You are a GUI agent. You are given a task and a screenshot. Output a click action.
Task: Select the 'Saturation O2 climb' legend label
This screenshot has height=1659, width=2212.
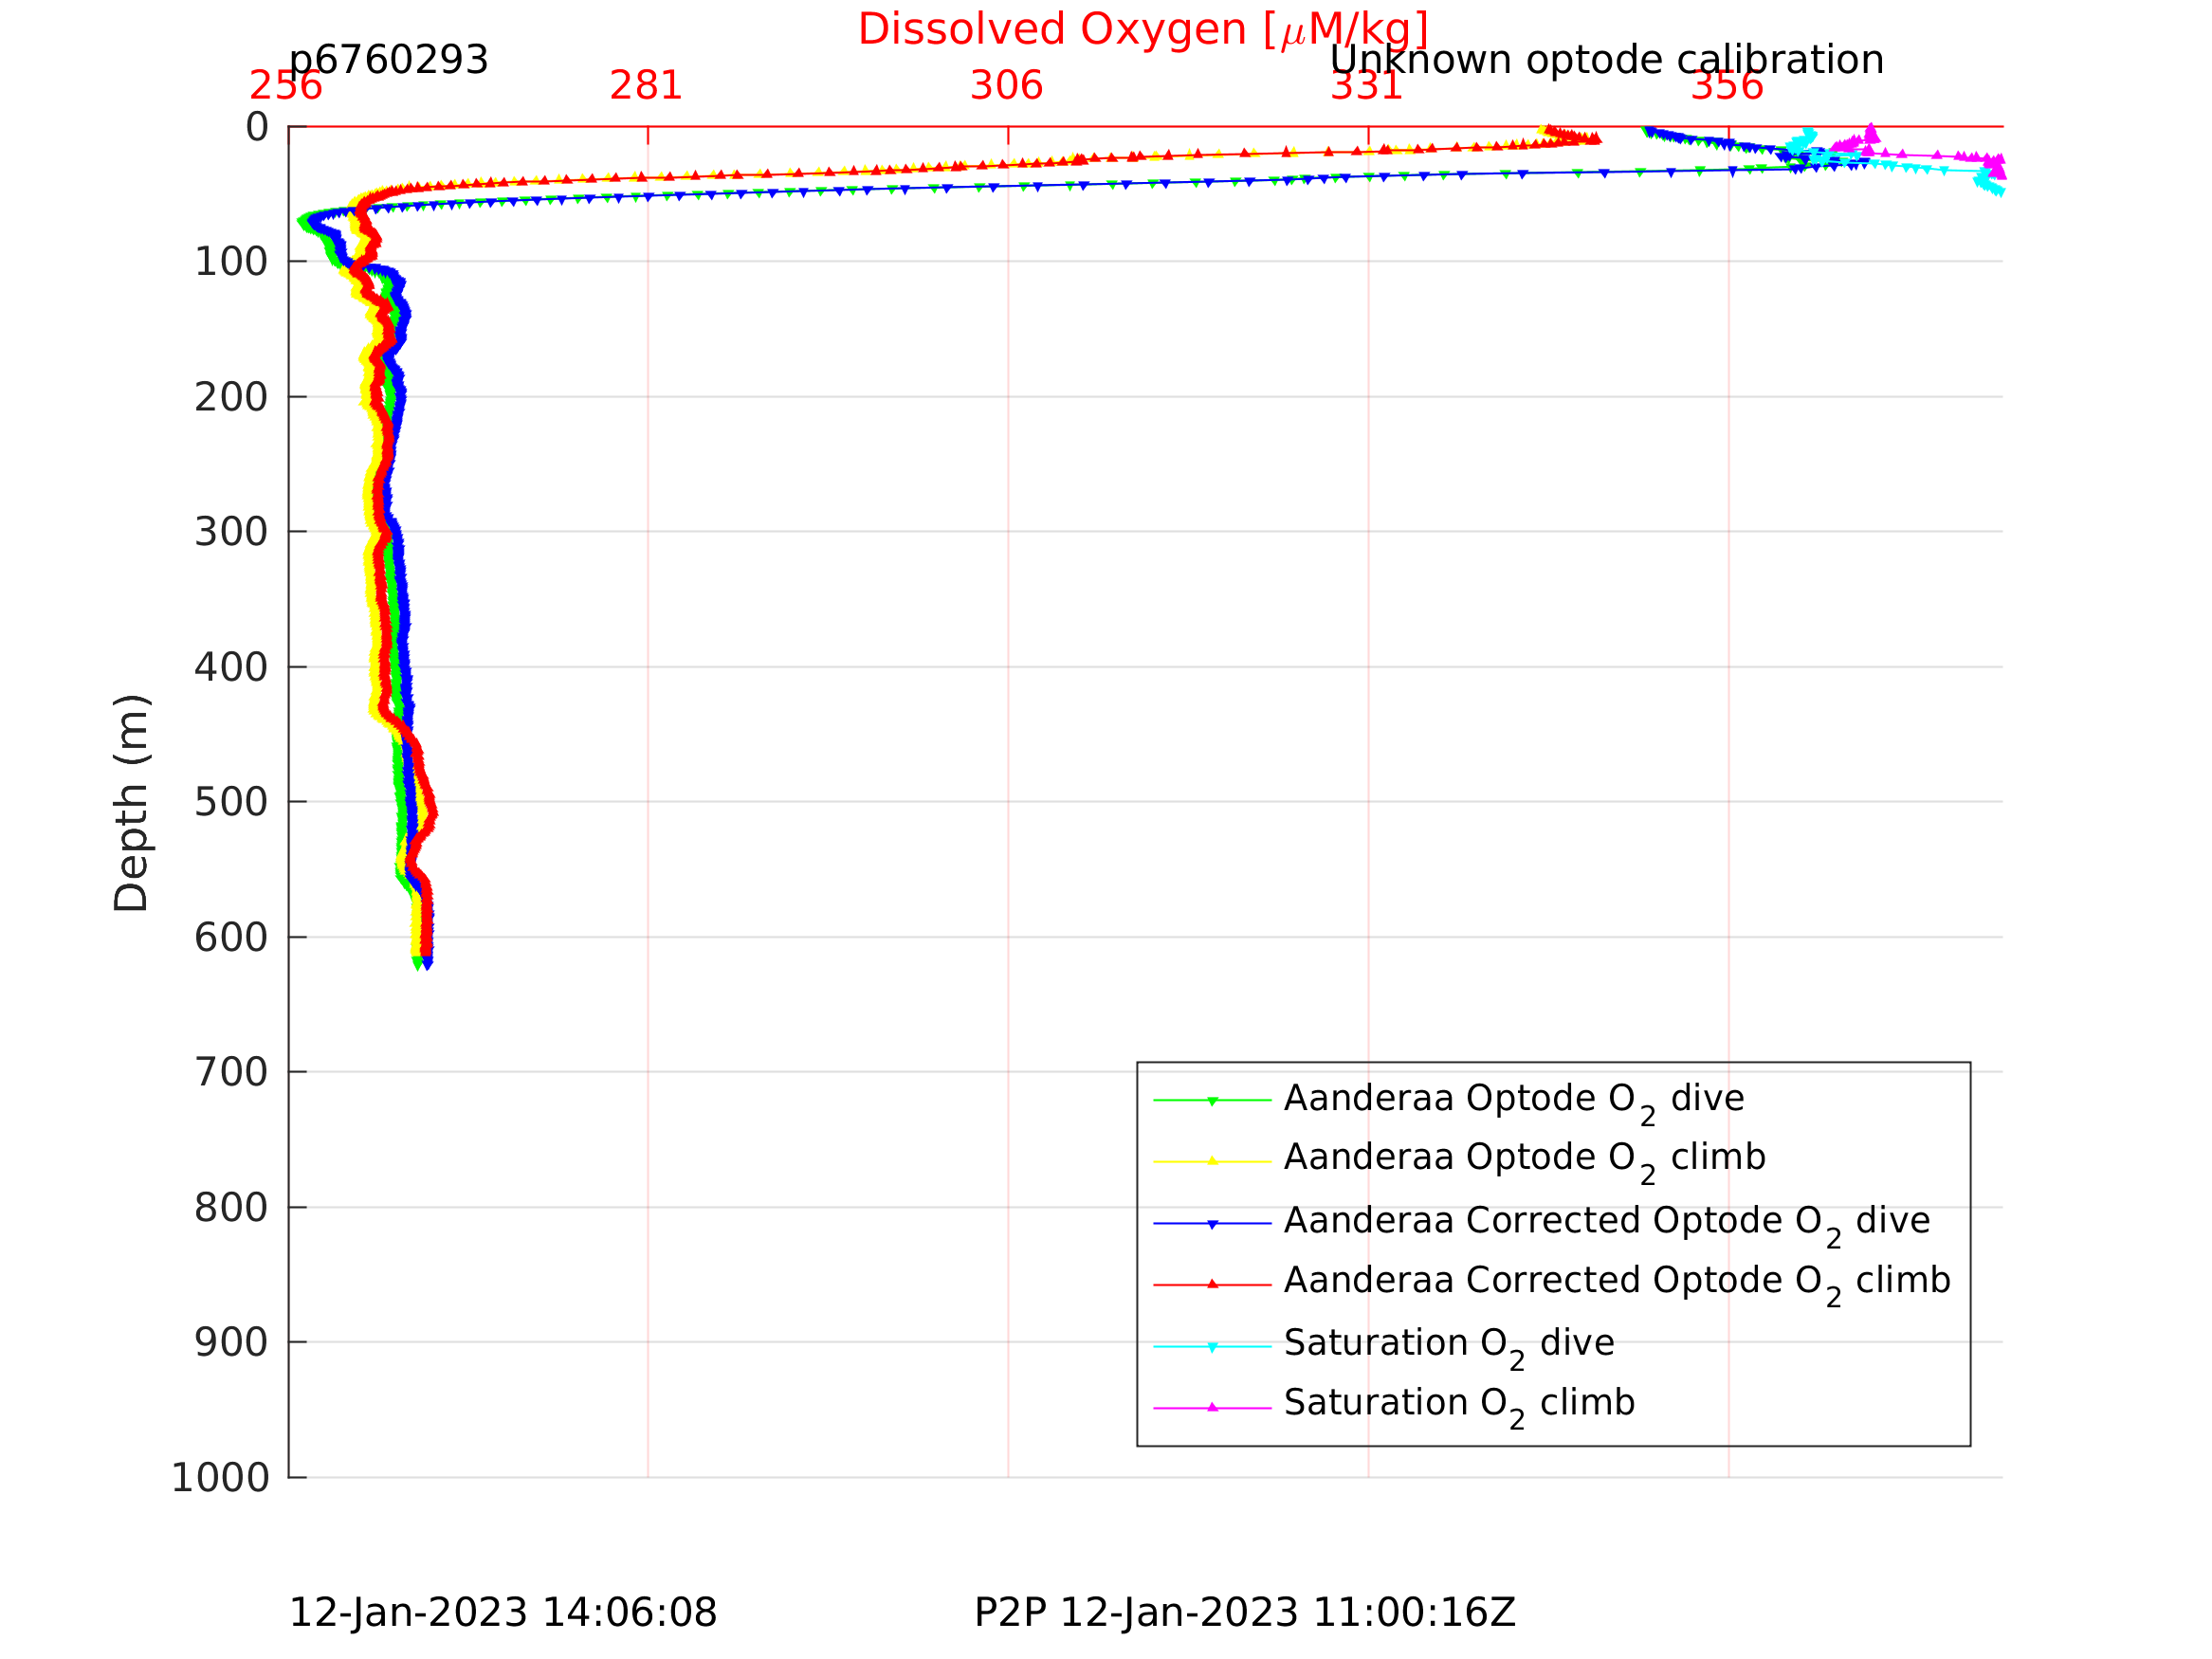(x=1459, y=1404)
